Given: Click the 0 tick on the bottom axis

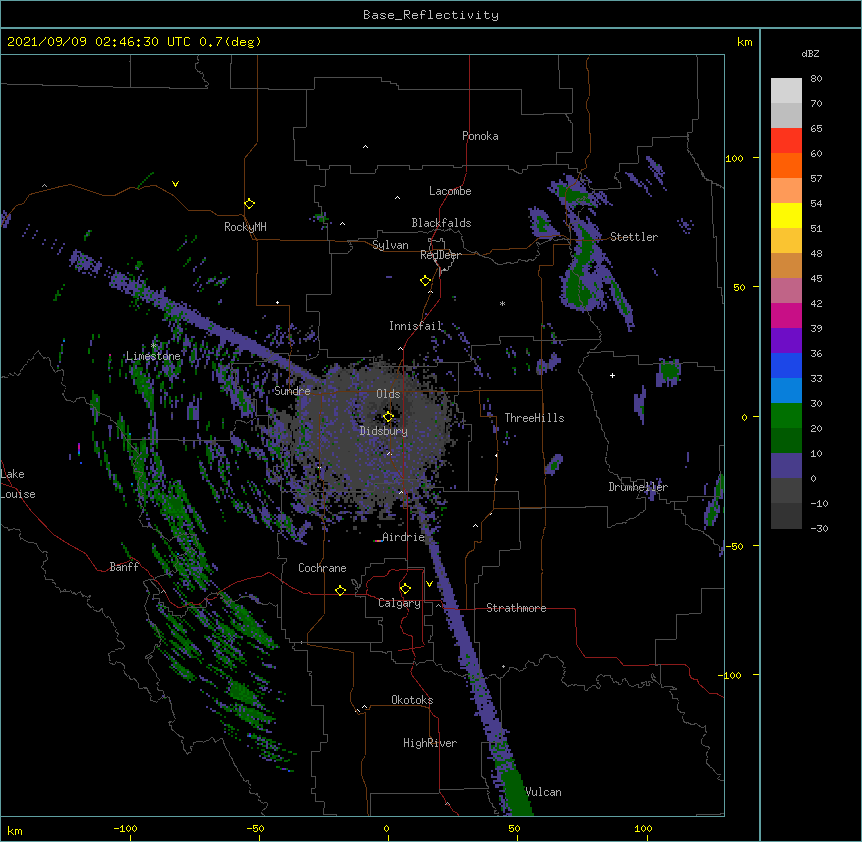Looking at the screenshot, I should 386,828.
